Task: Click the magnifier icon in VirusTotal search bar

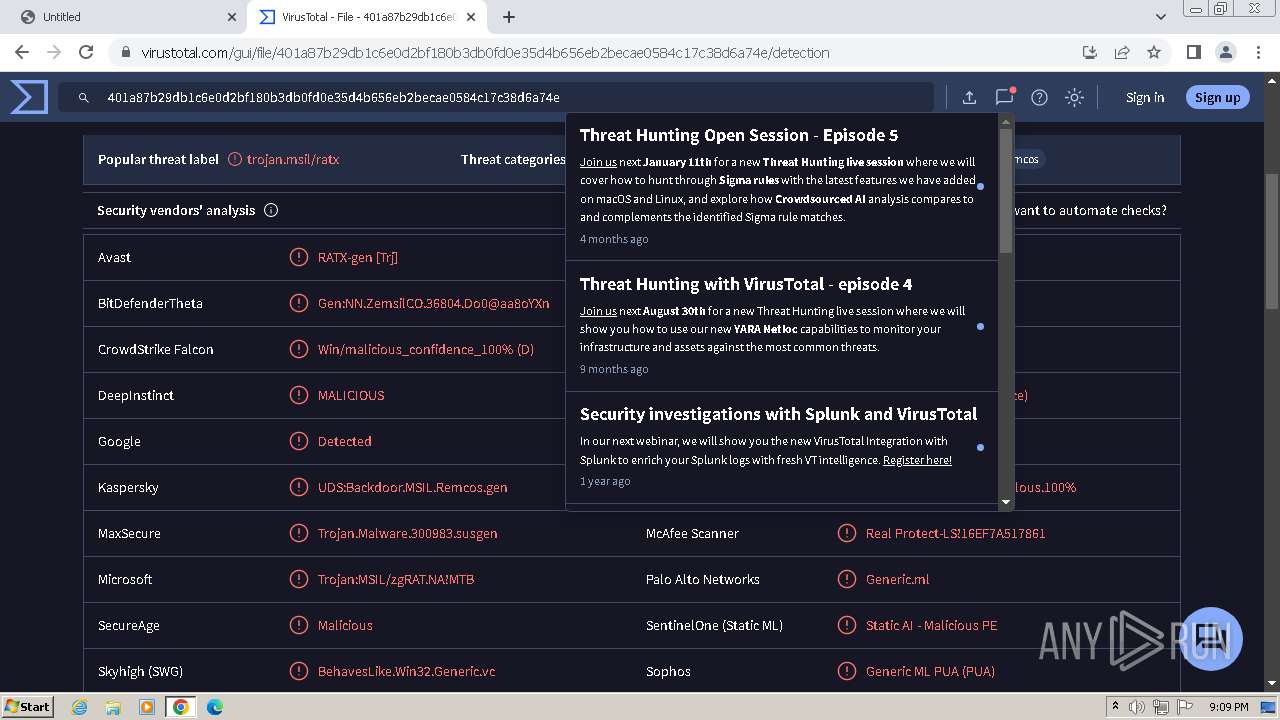Action: coord(84,98)
